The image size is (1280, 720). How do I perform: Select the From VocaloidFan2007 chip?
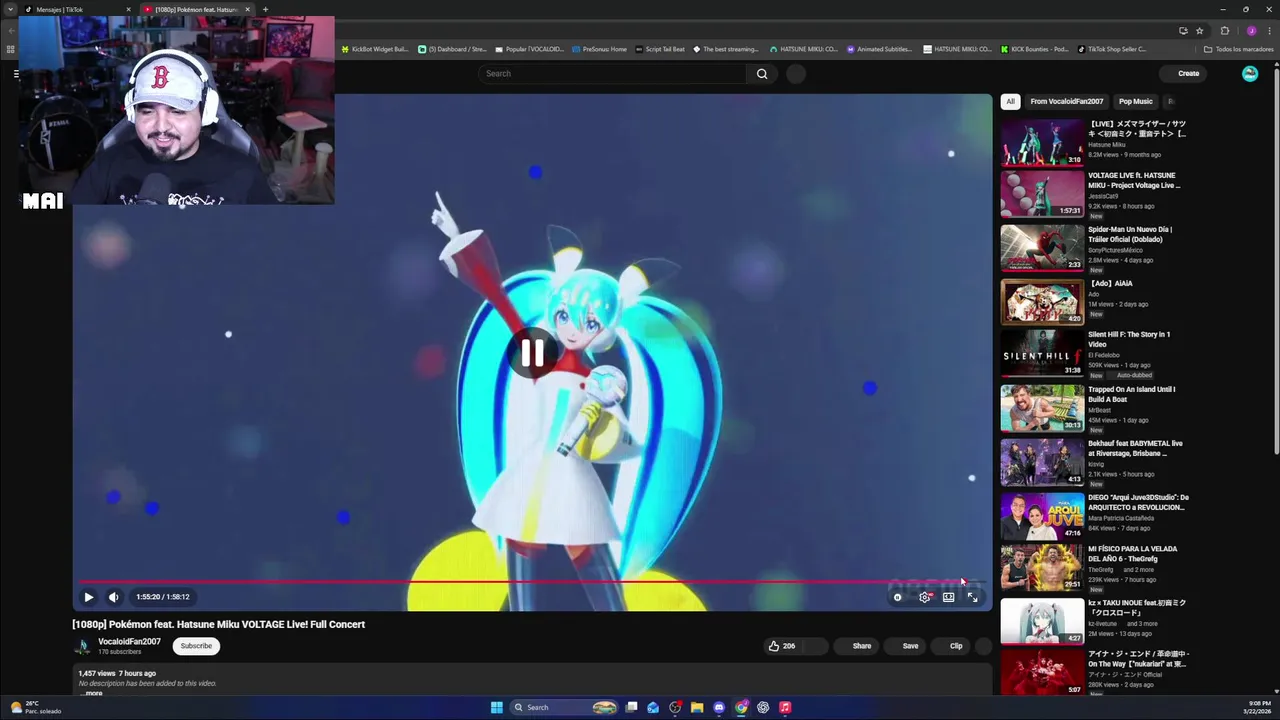pyautogui.click(x=1066, y=101)
